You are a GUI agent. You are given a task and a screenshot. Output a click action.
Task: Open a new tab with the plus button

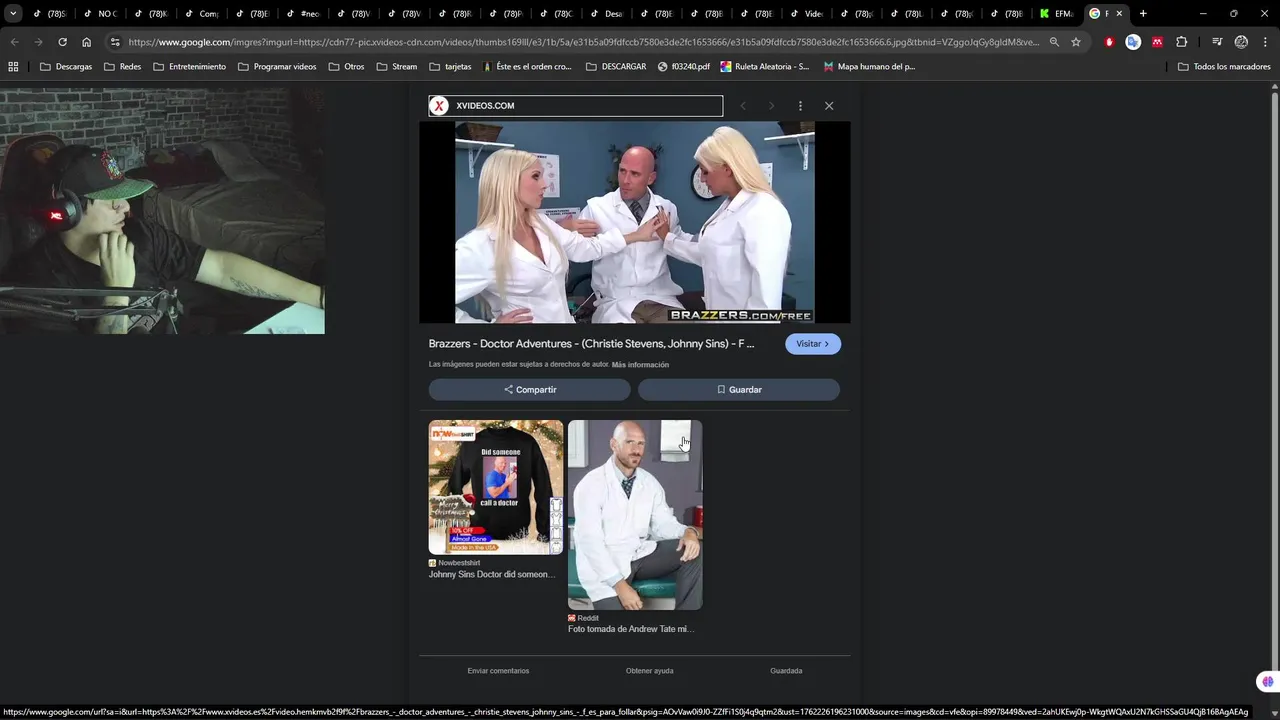(x=1143, y=14)
